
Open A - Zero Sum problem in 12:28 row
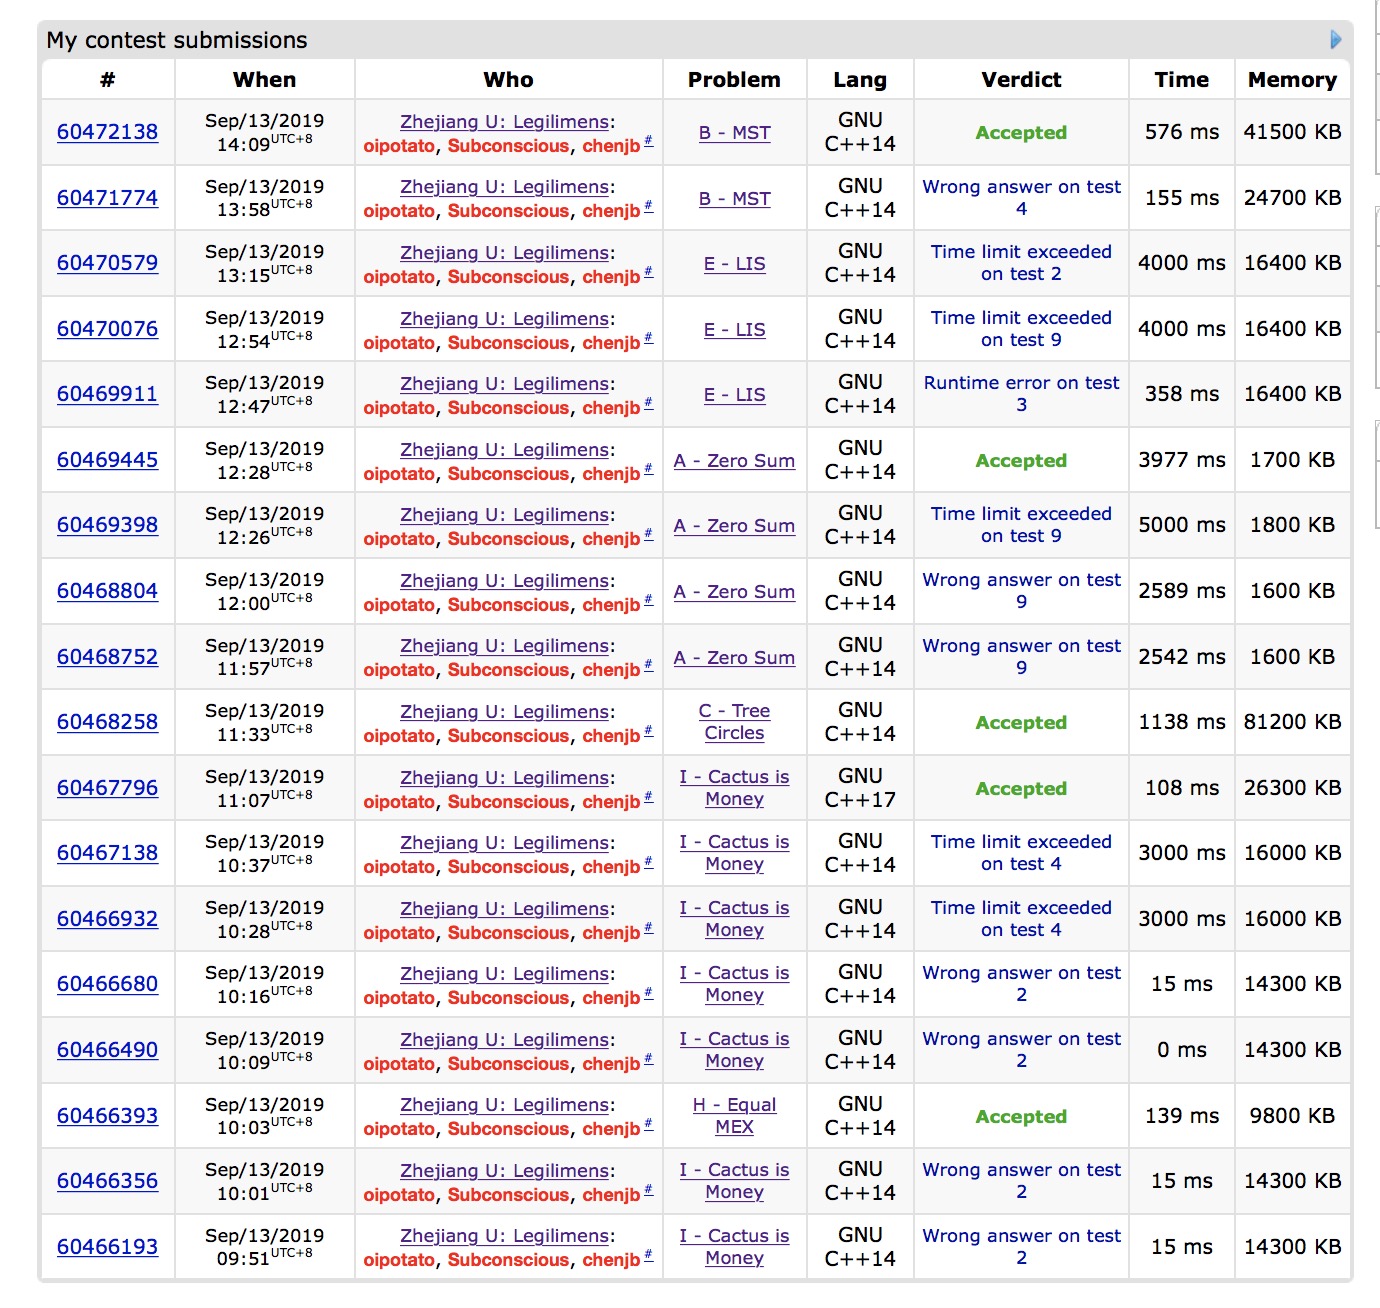734,461
